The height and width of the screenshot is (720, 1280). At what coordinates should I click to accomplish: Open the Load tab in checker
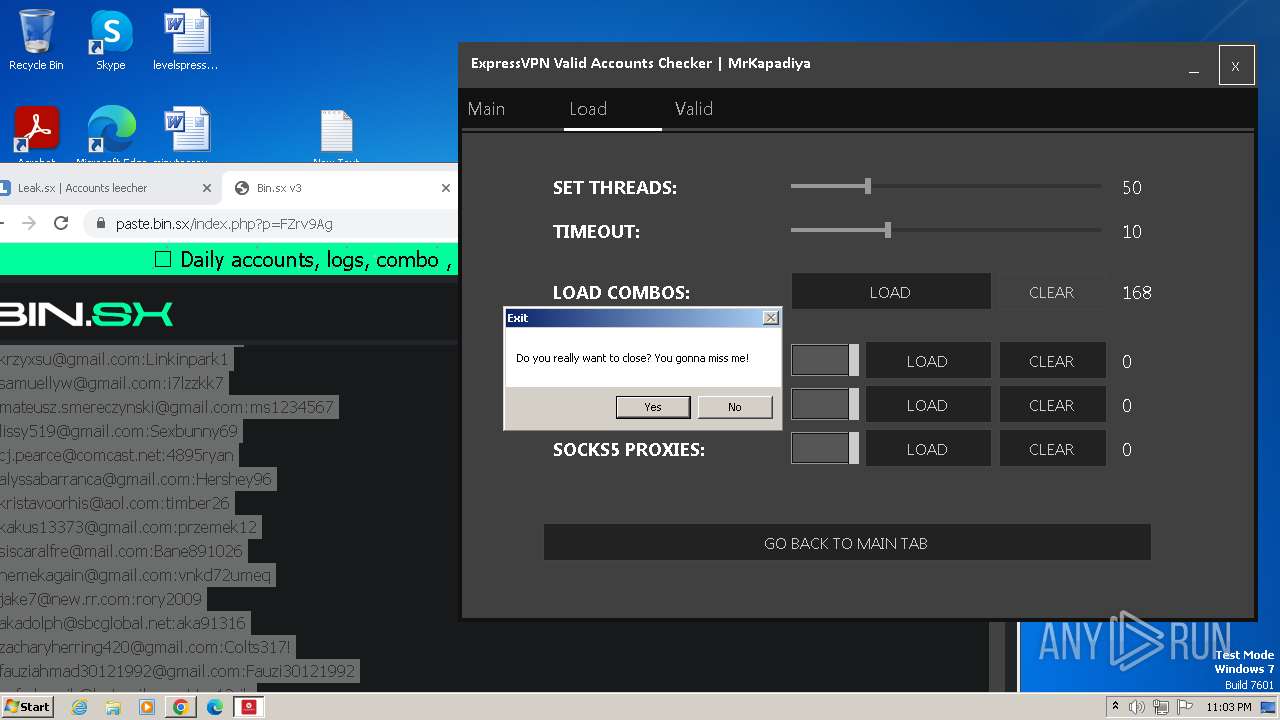coord(588,109)
